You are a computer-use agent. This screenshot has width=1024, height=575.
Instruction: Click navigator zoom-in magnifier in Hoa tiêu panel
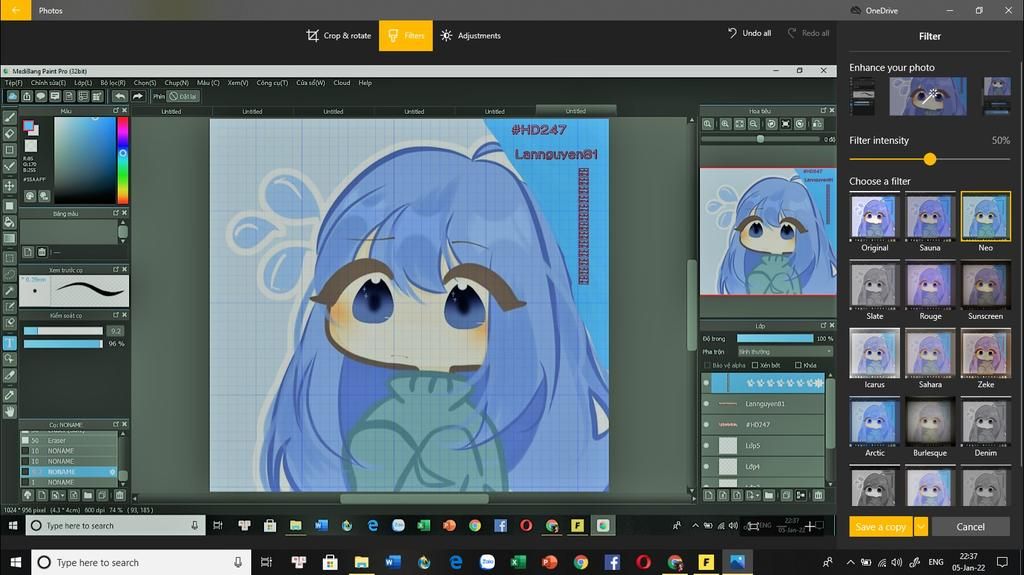tap(725, 124)
